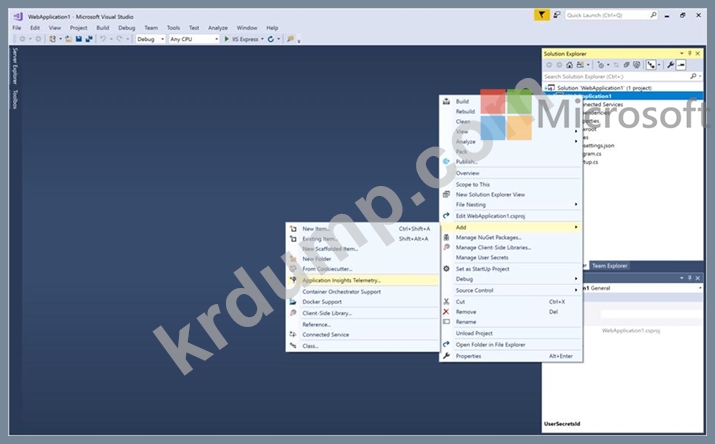Open the Tools menu in menu bar
Screen dimensions: 715x444
[174, 28]
